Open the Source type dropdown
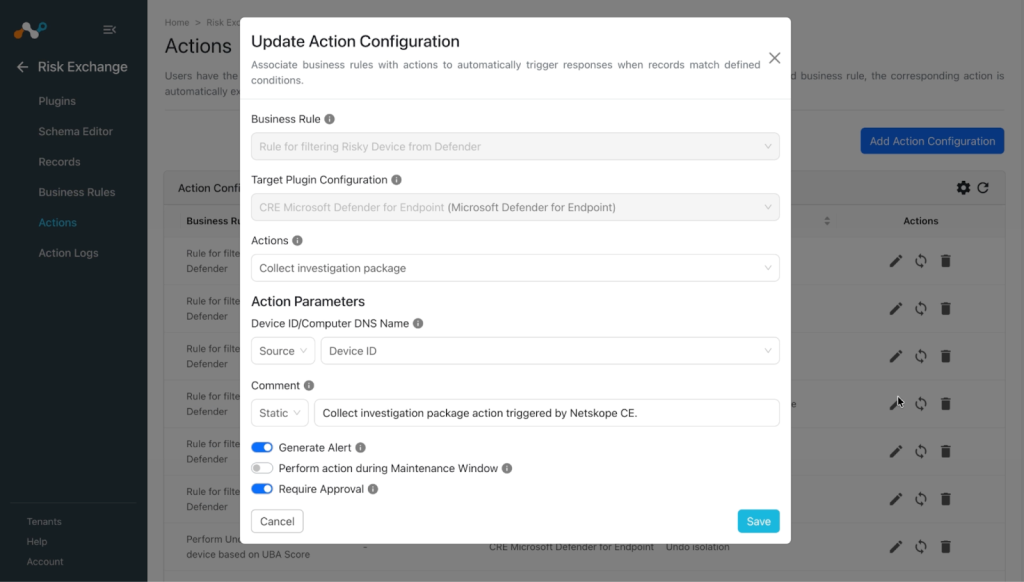Image resolution: width=1024 pixels, height=582 pixels. (283, 351)
